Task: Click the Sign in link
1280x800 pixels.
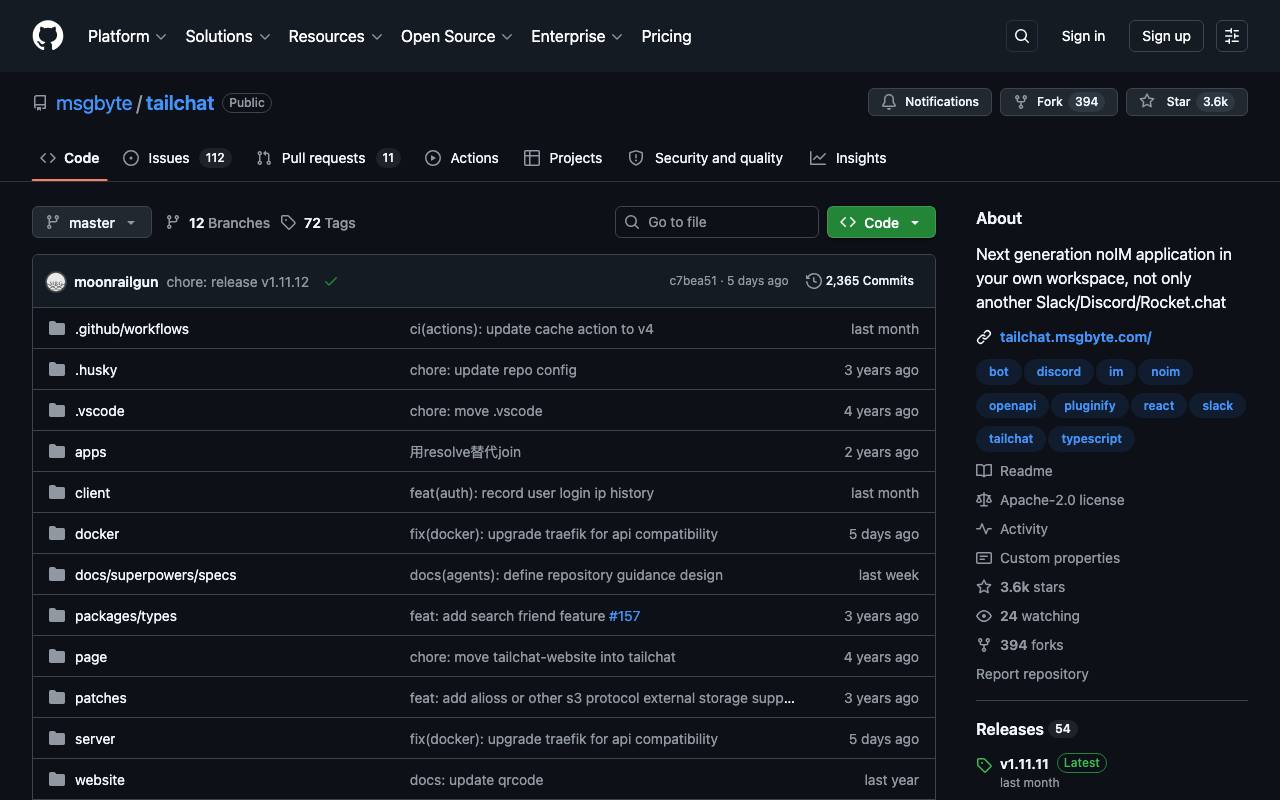Action: (1083, 36)
